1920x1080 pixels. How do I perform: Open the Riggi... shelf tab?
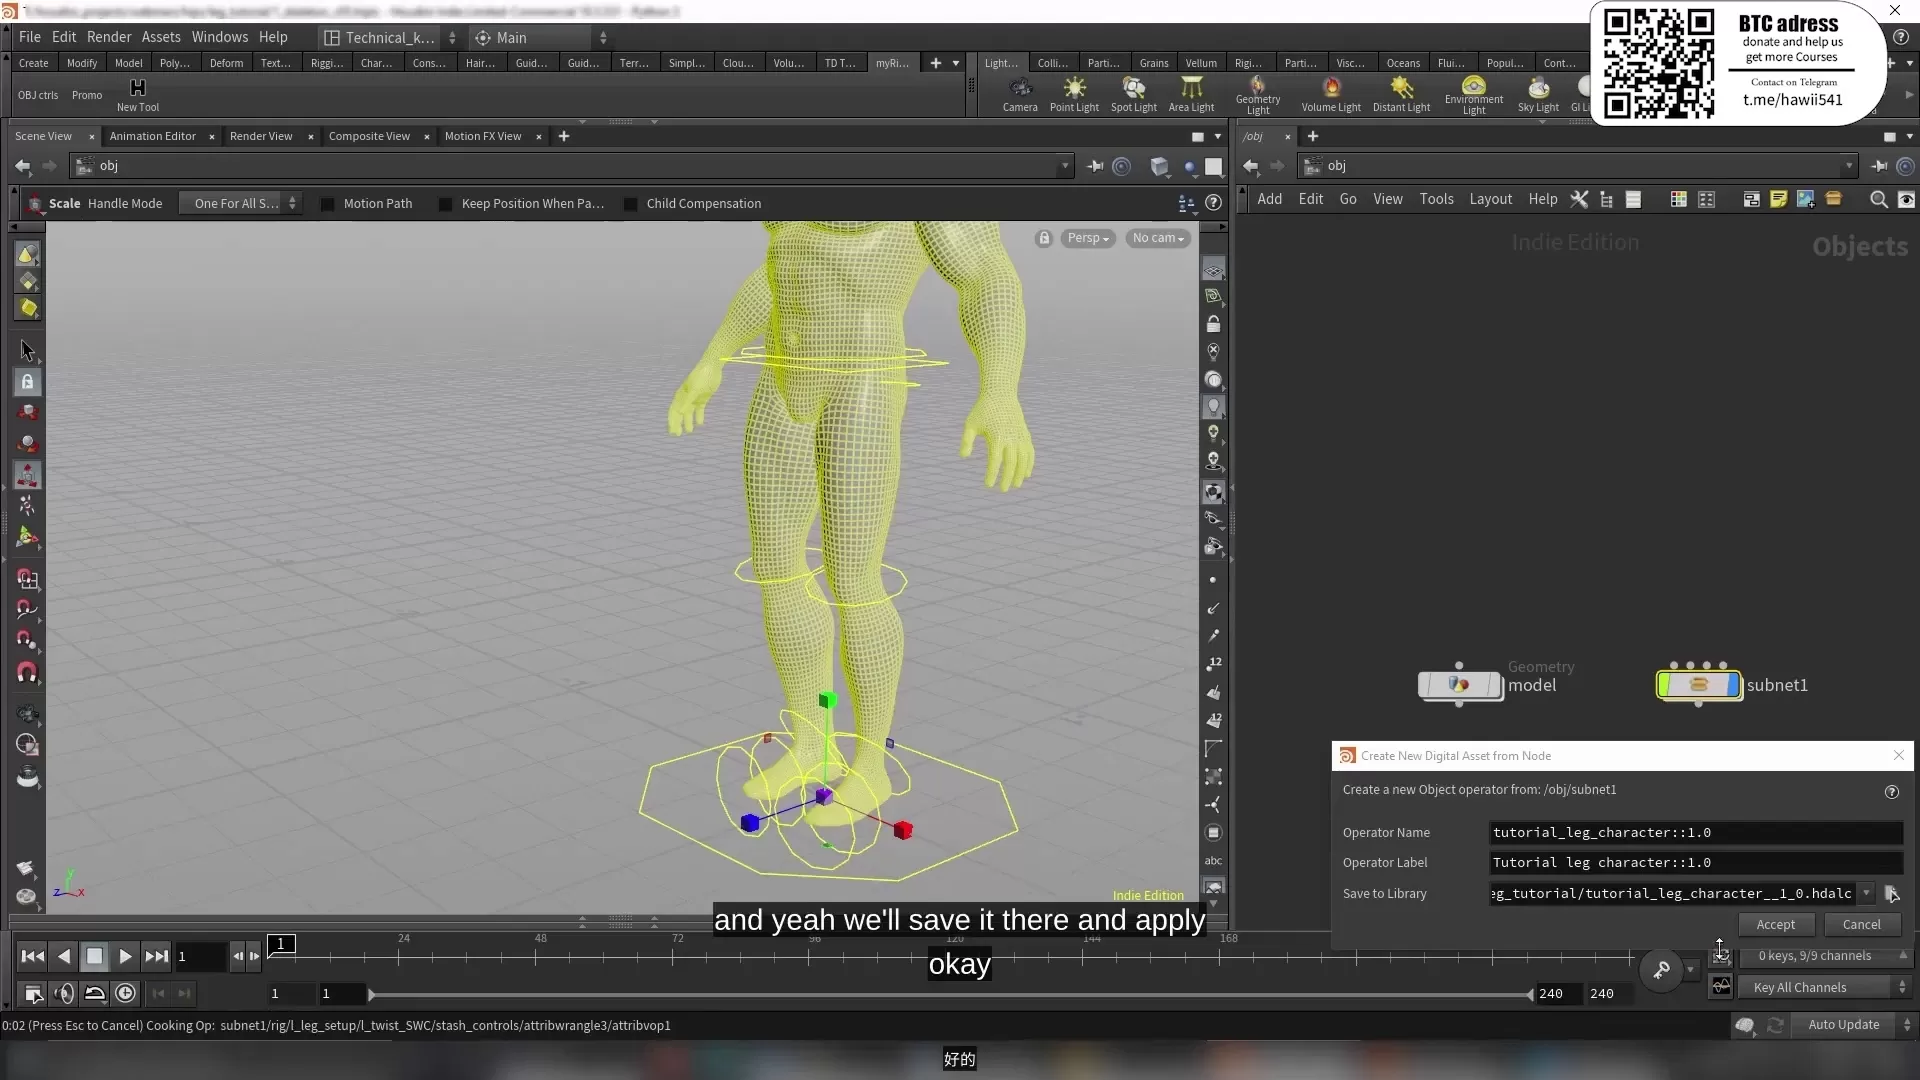[327, 63]
